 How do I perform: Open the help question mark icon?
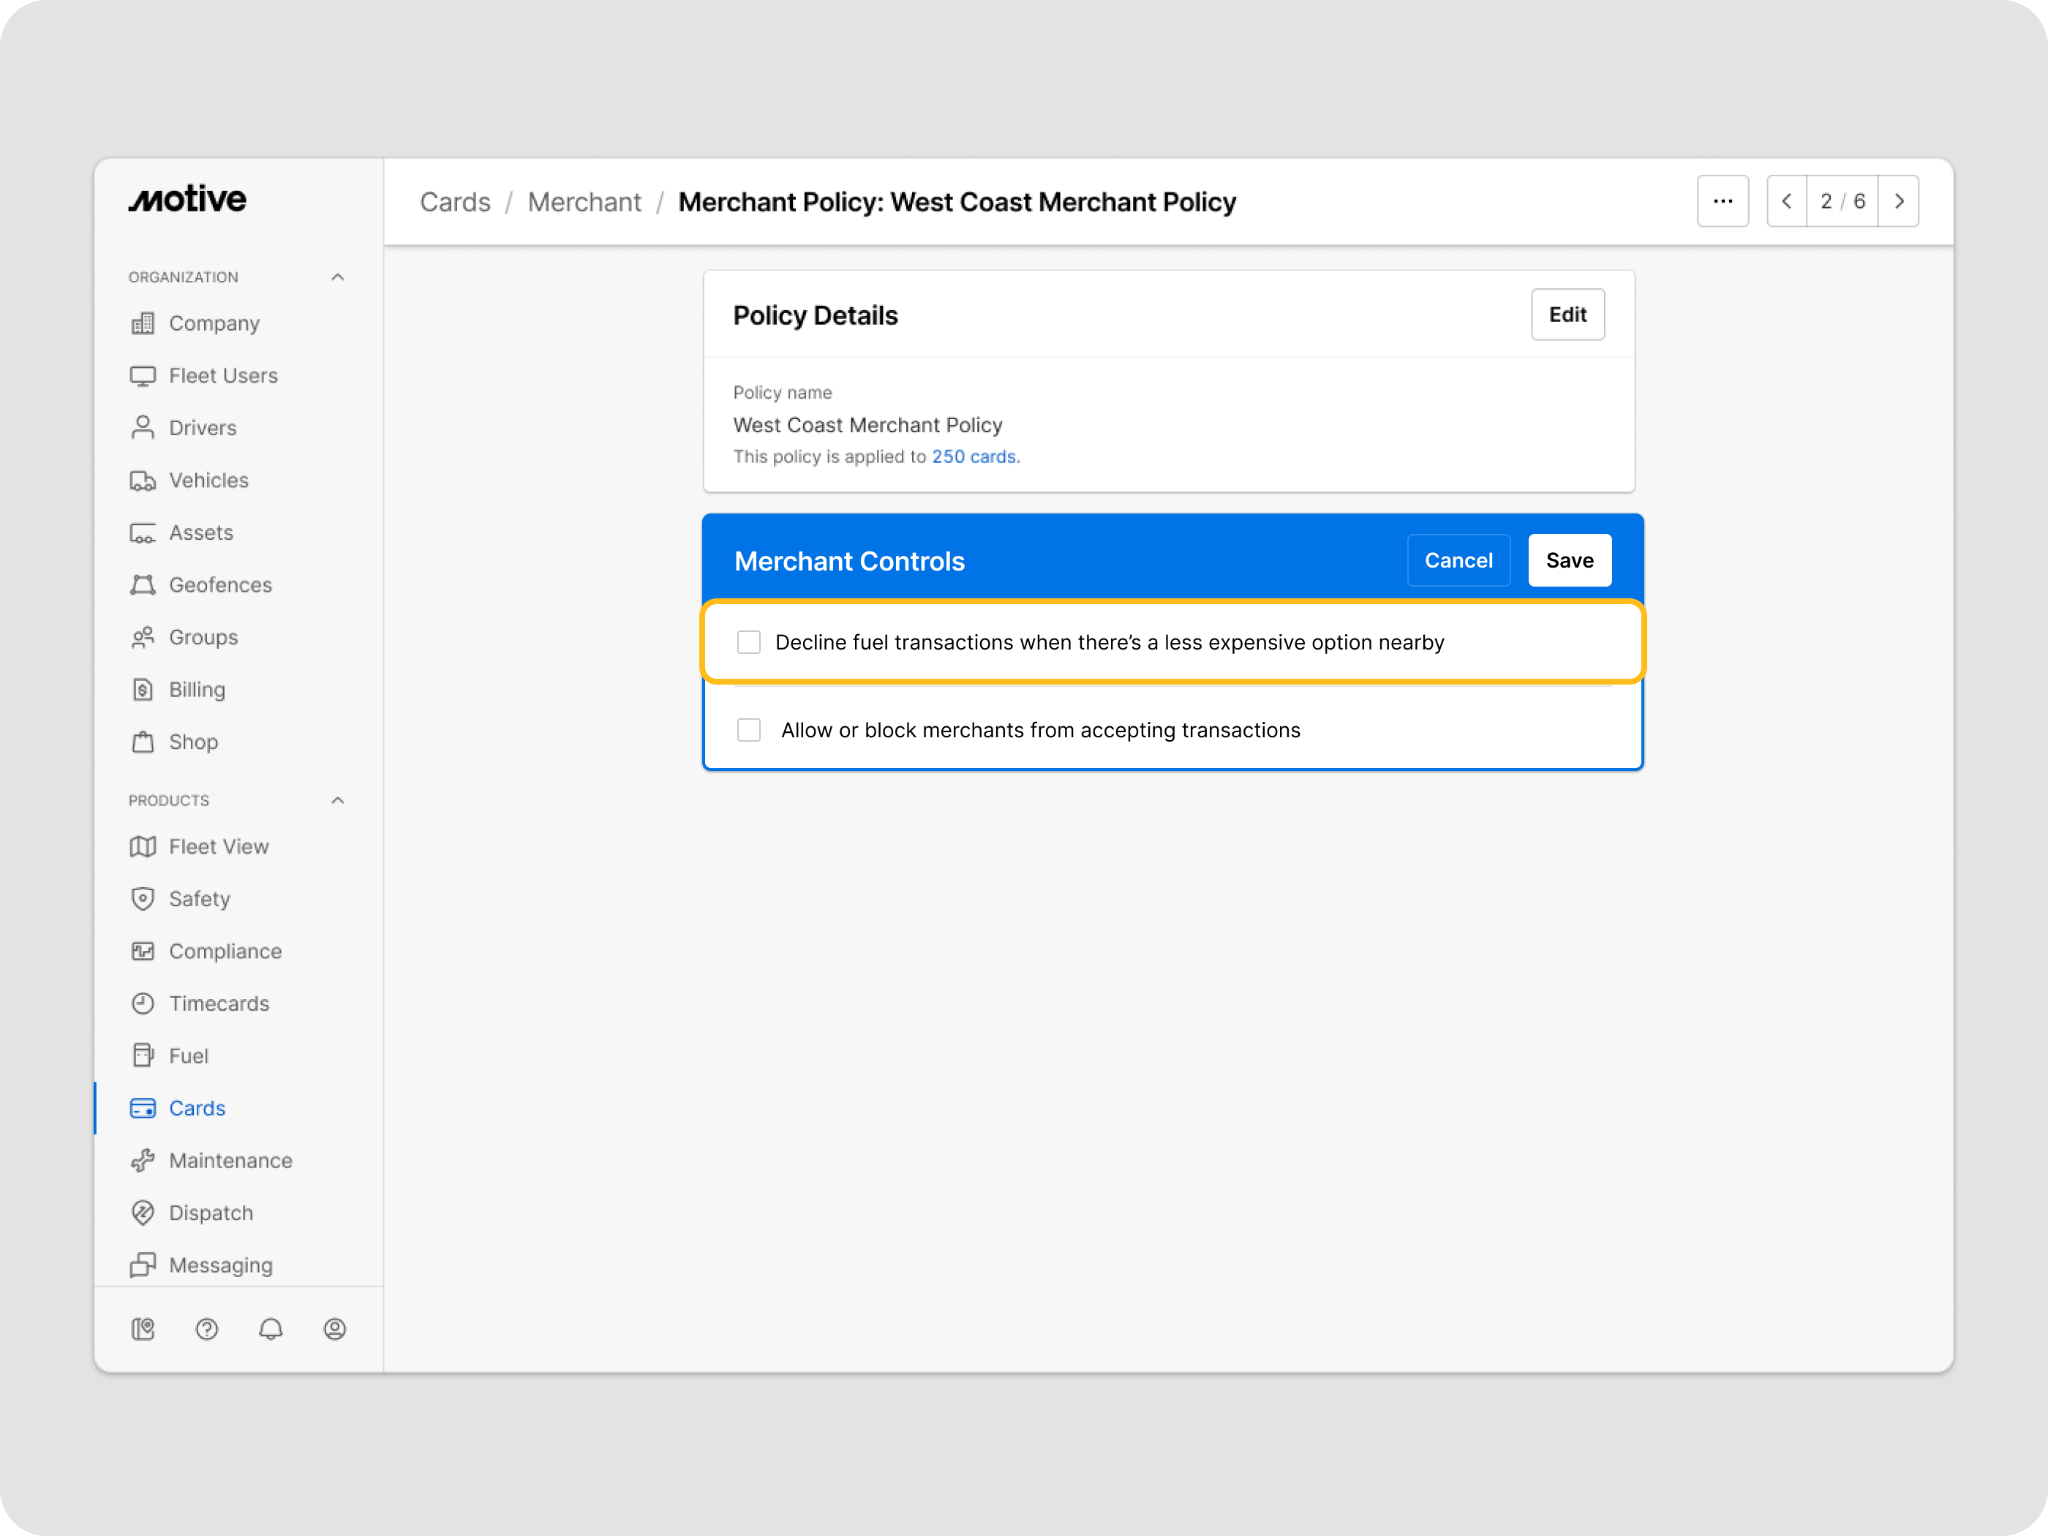click(x=207, y=1329)
